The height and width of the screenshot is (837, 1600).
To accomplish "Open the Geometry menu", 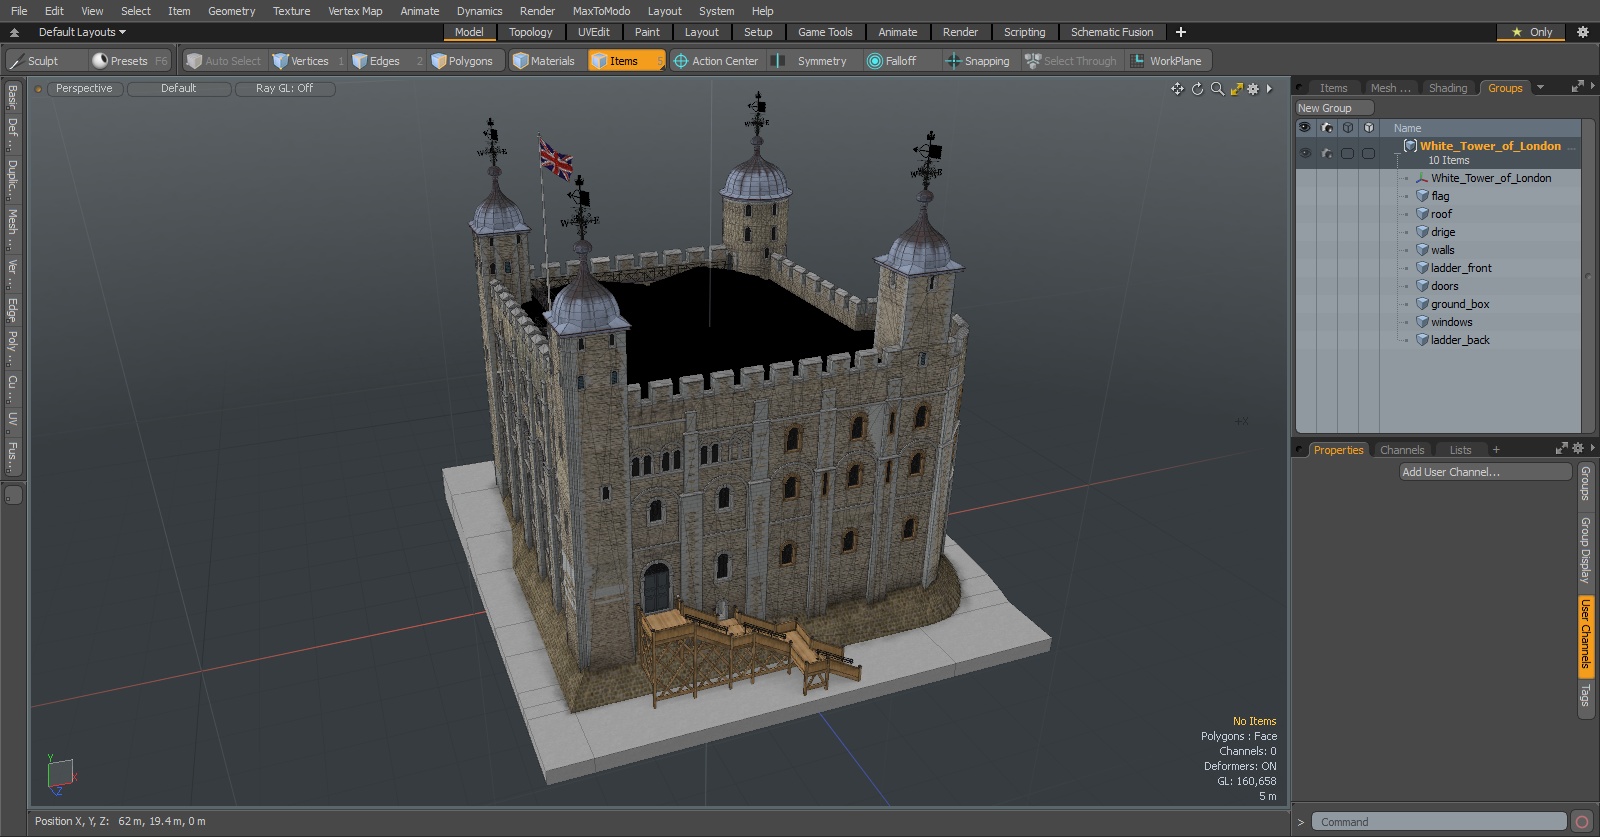I will (x=231, y=11).
